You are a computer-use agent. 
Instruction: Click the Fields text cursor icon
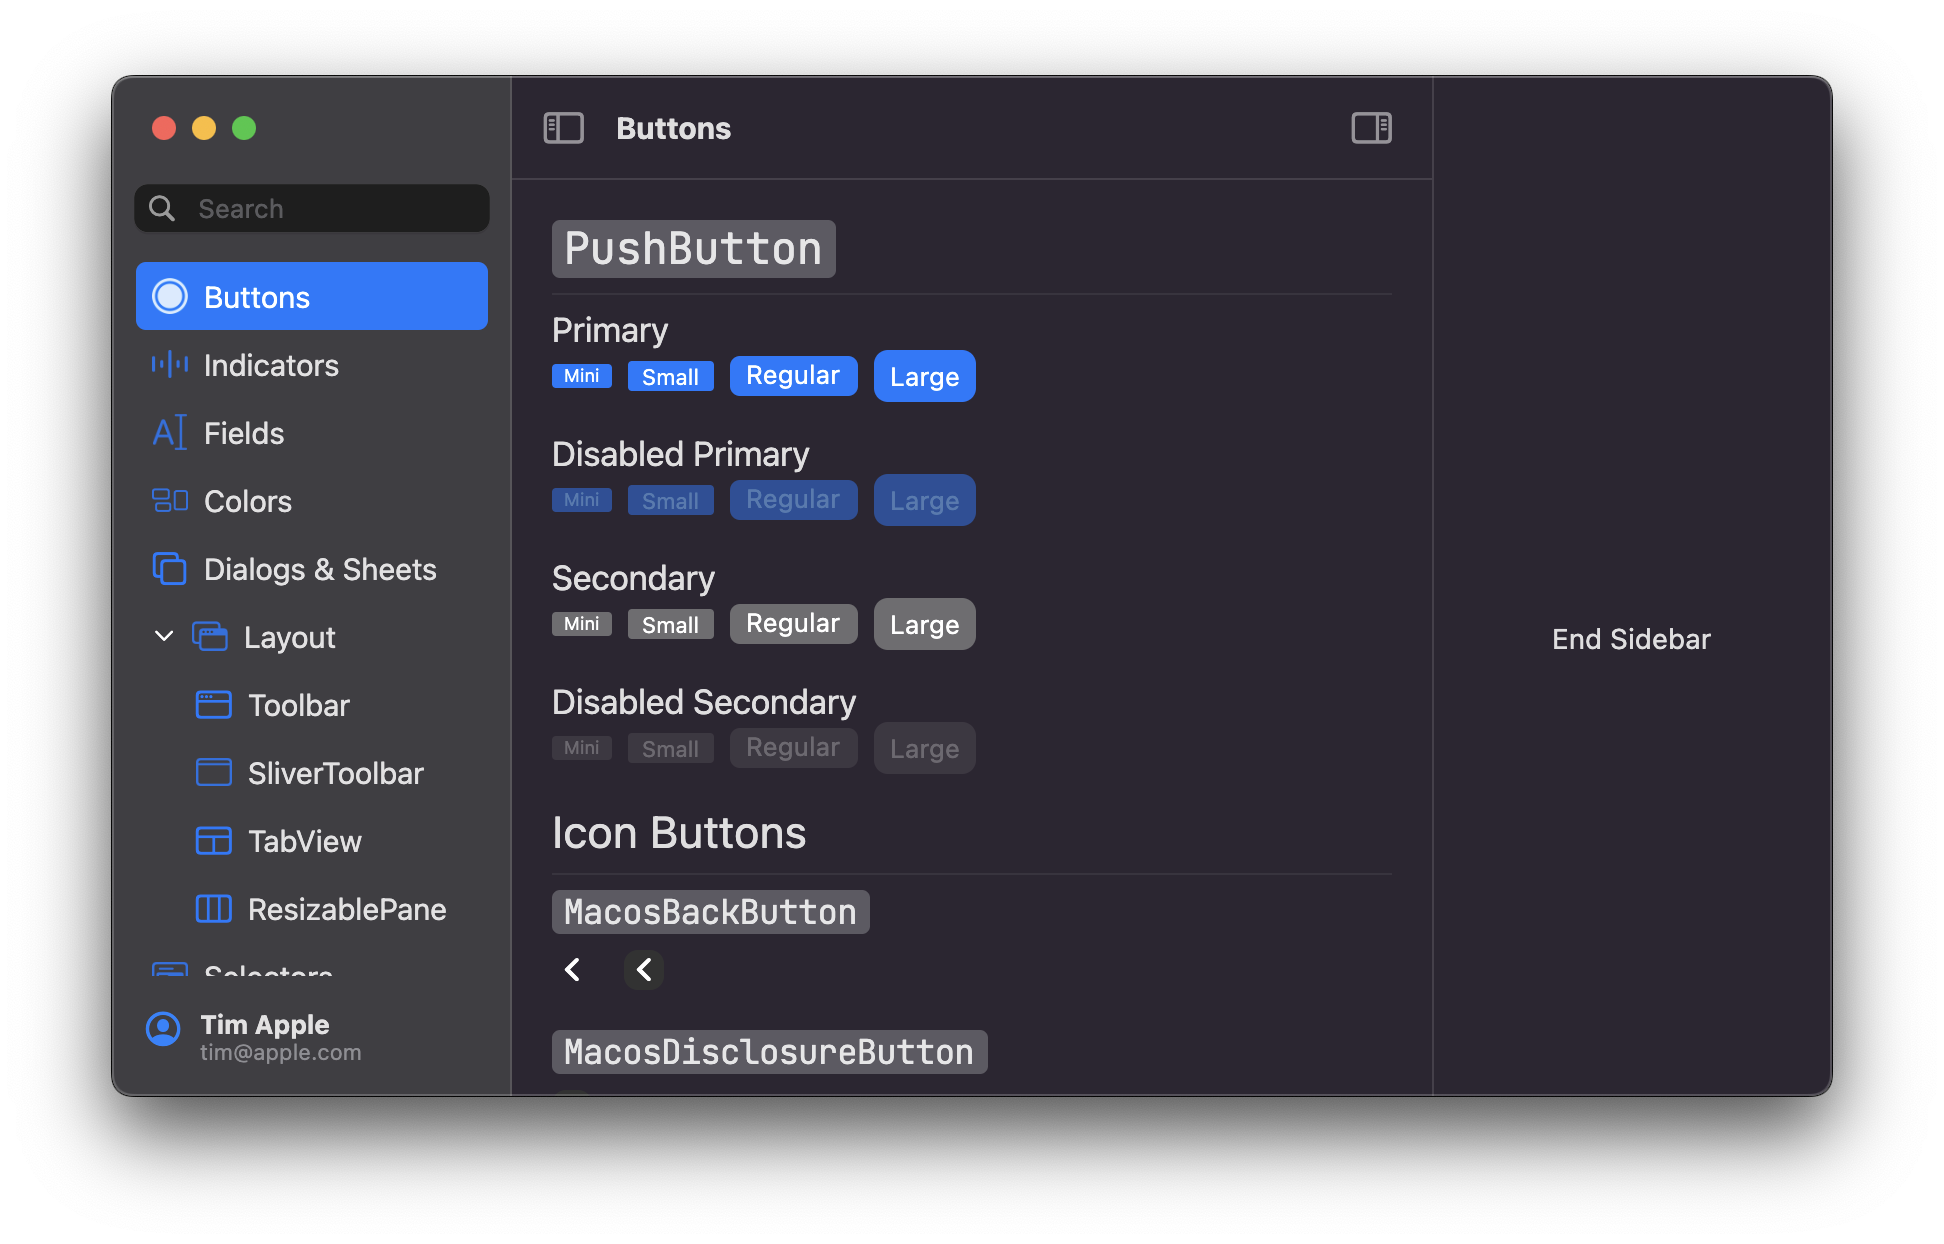170,433
